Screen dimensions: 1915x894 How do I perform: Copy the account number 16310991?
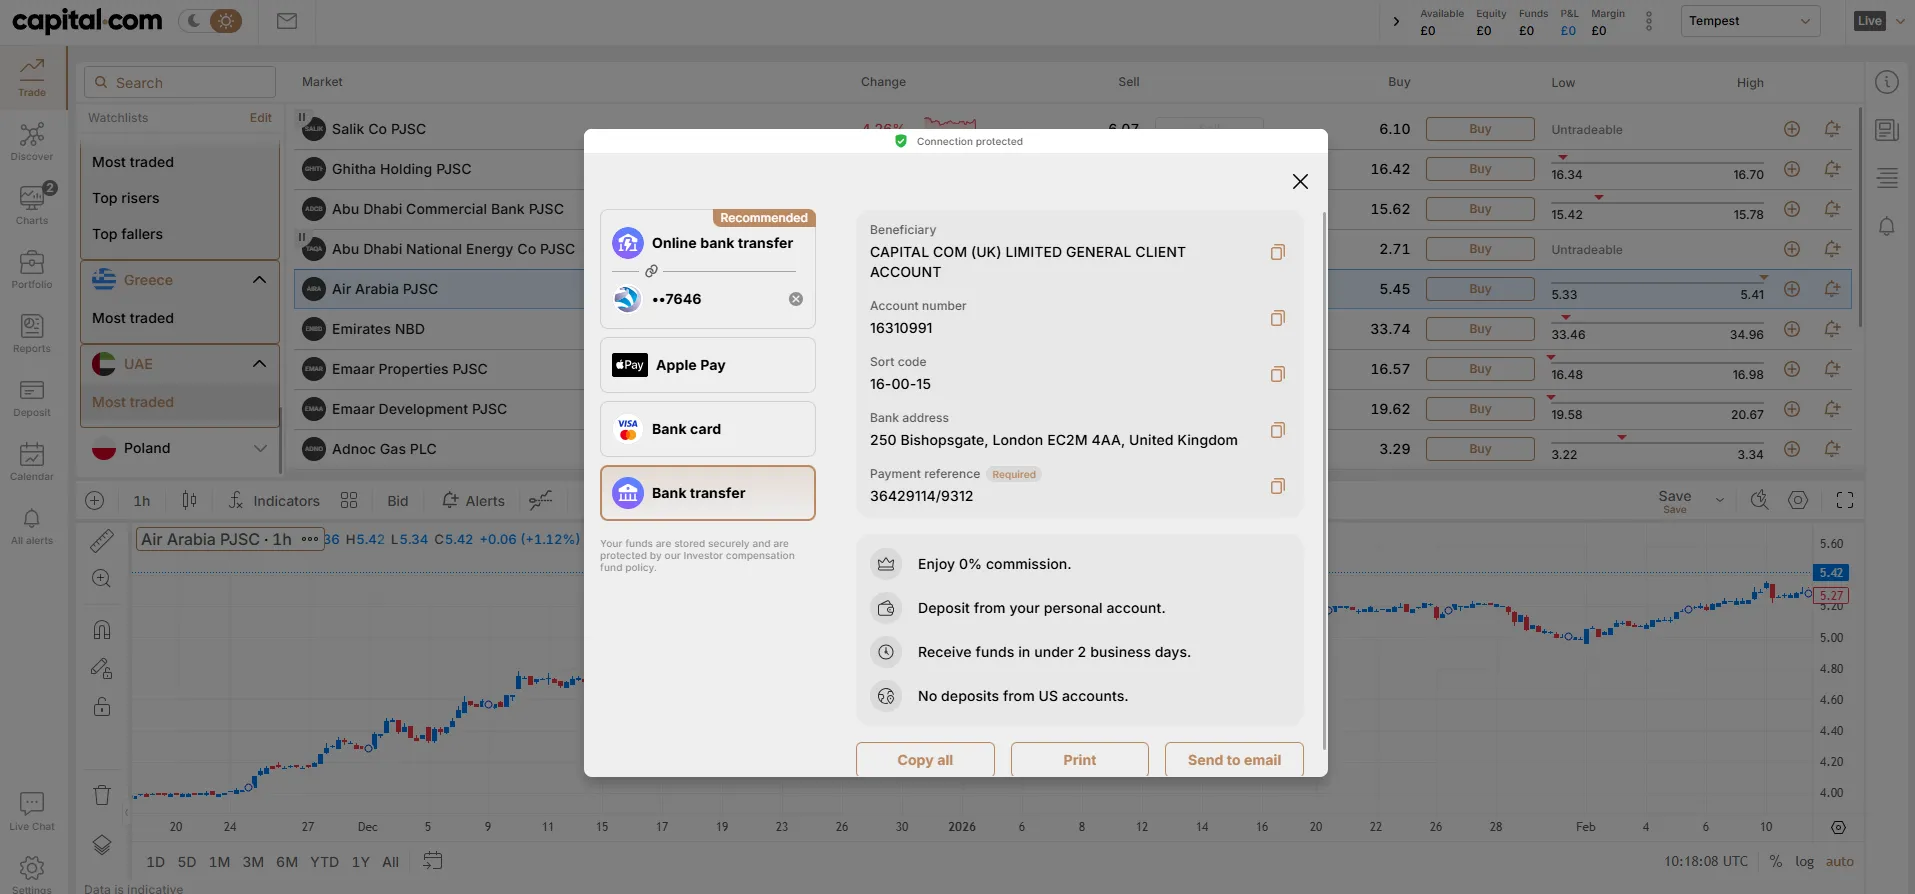[1277, 318]
